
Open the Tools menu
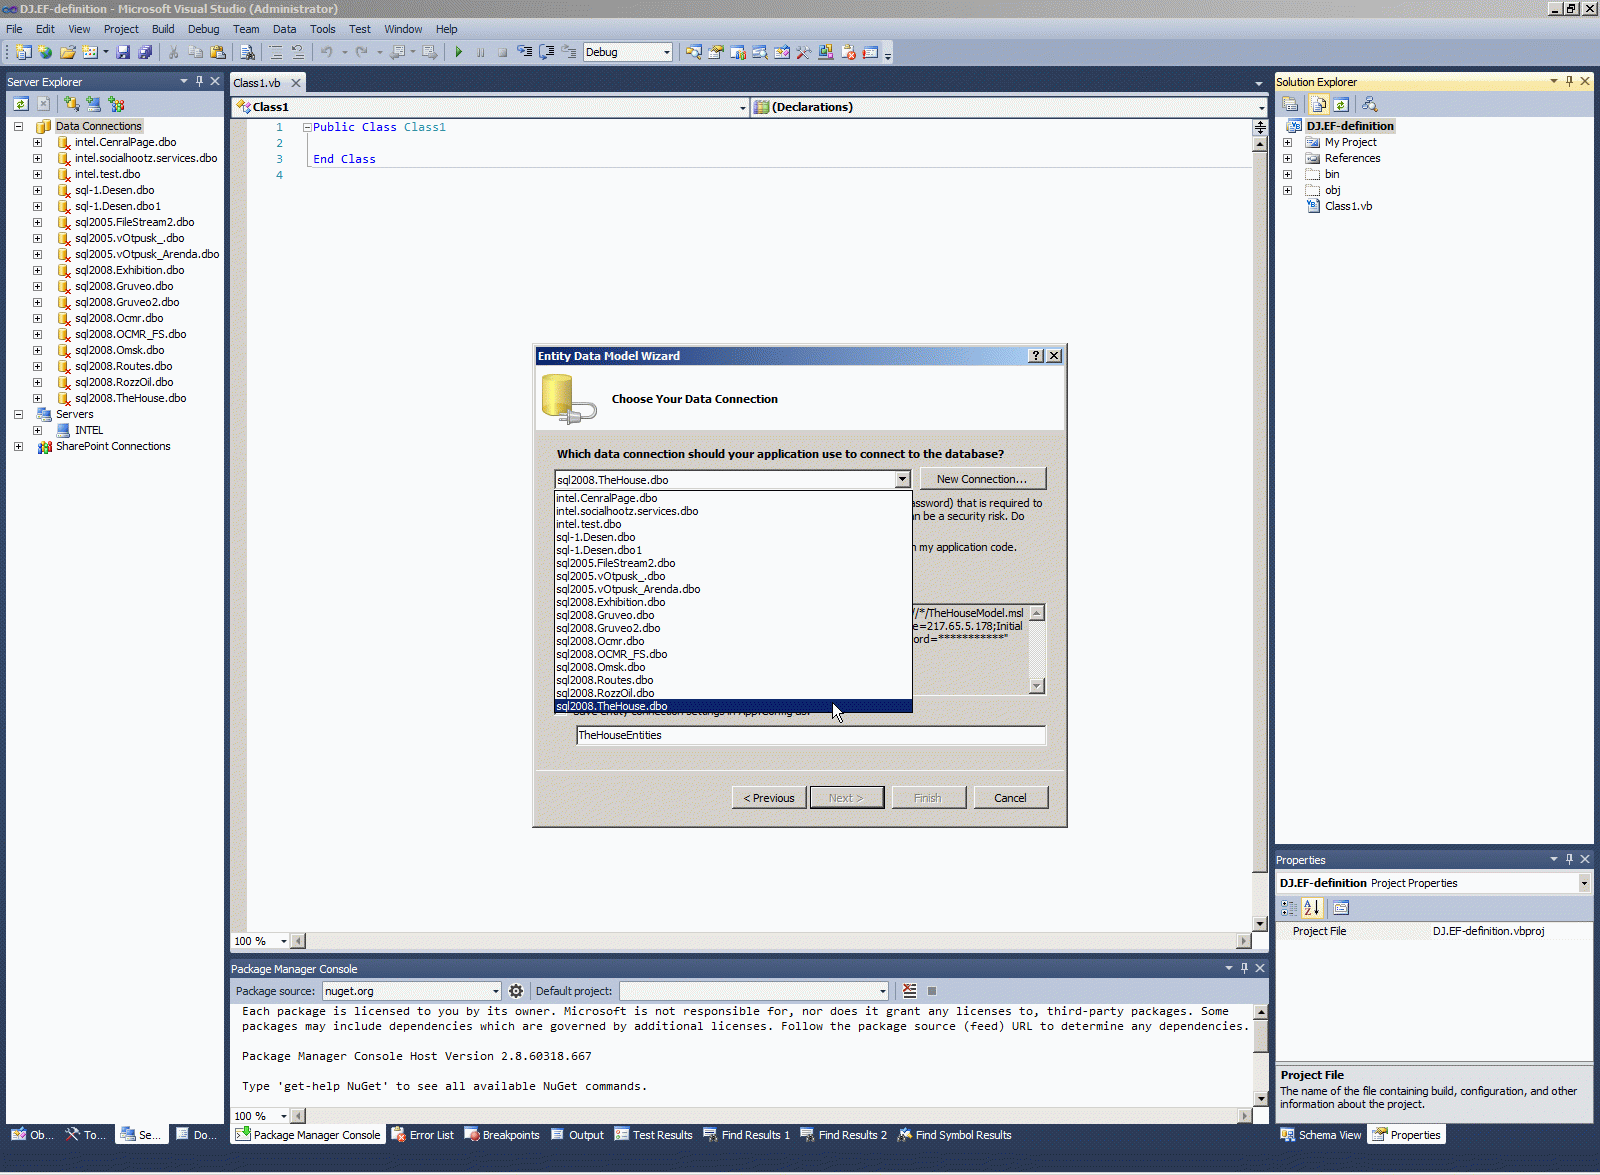322,29
